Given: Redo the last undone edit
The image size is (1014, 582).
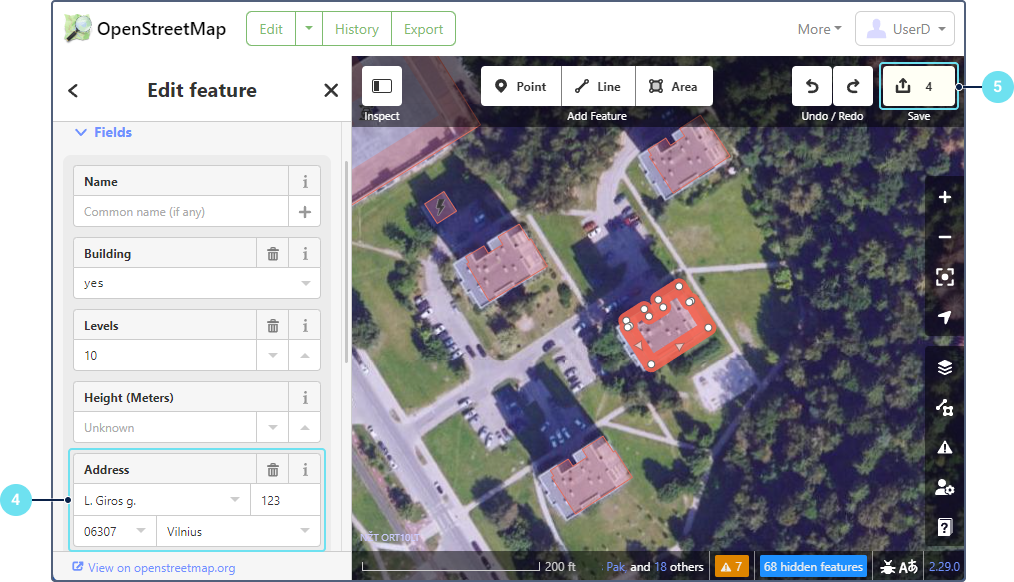Looking at the screenshot, I should tap(853, 87).
